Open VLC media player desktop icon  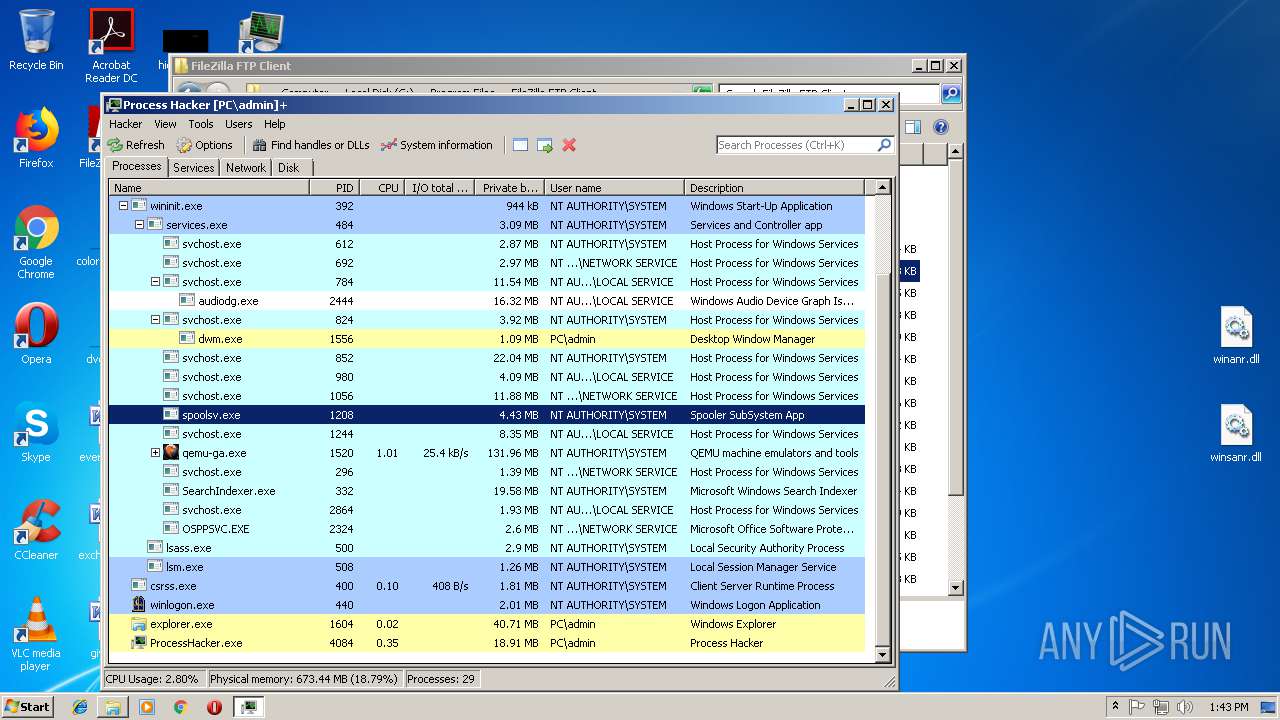[x=36, y=634]
